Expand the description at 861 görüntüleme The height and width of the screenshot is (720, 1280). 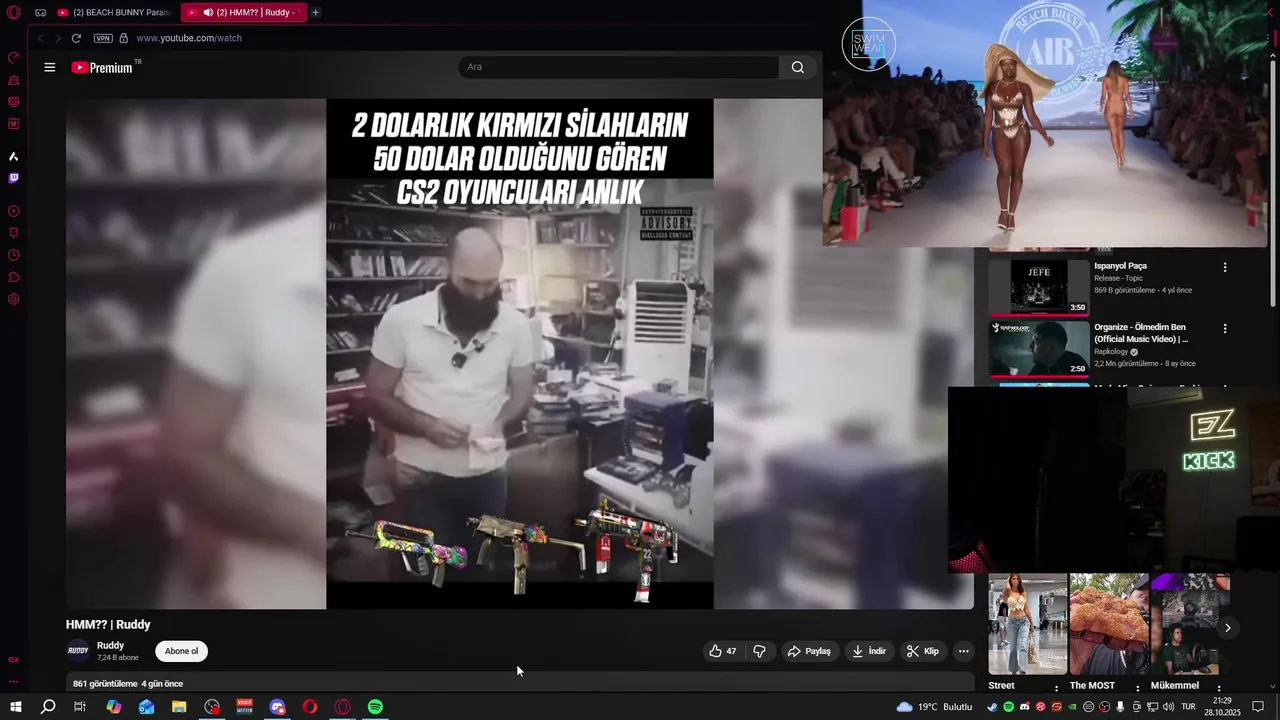click(520, 684)
